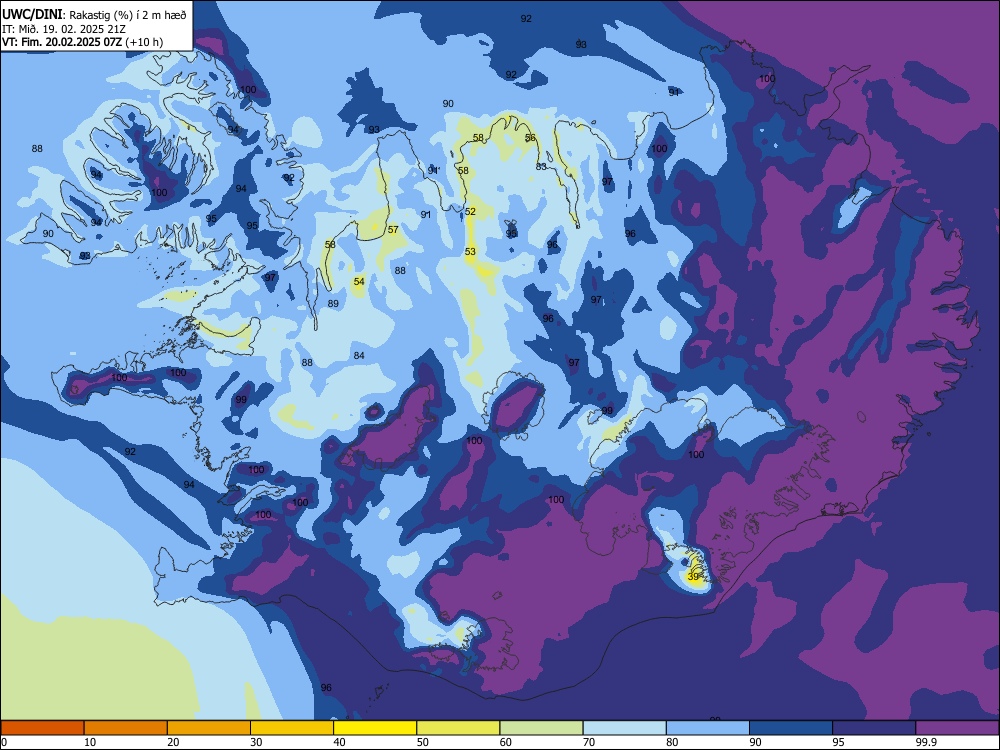Click the 20–30 light orange legend swatch
1000x750 pixels.
[209, 728]
